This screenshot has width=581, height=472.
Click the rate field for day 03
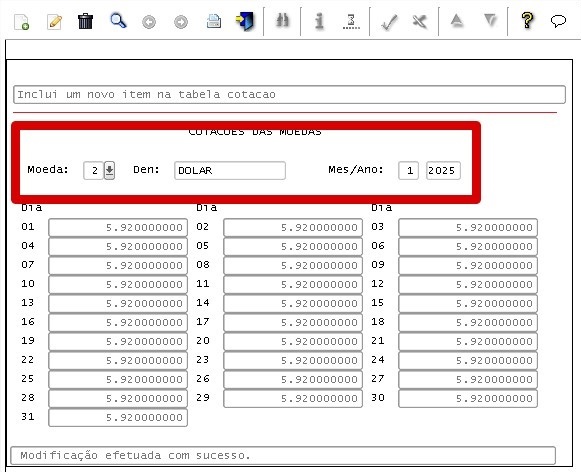point(468,227)
